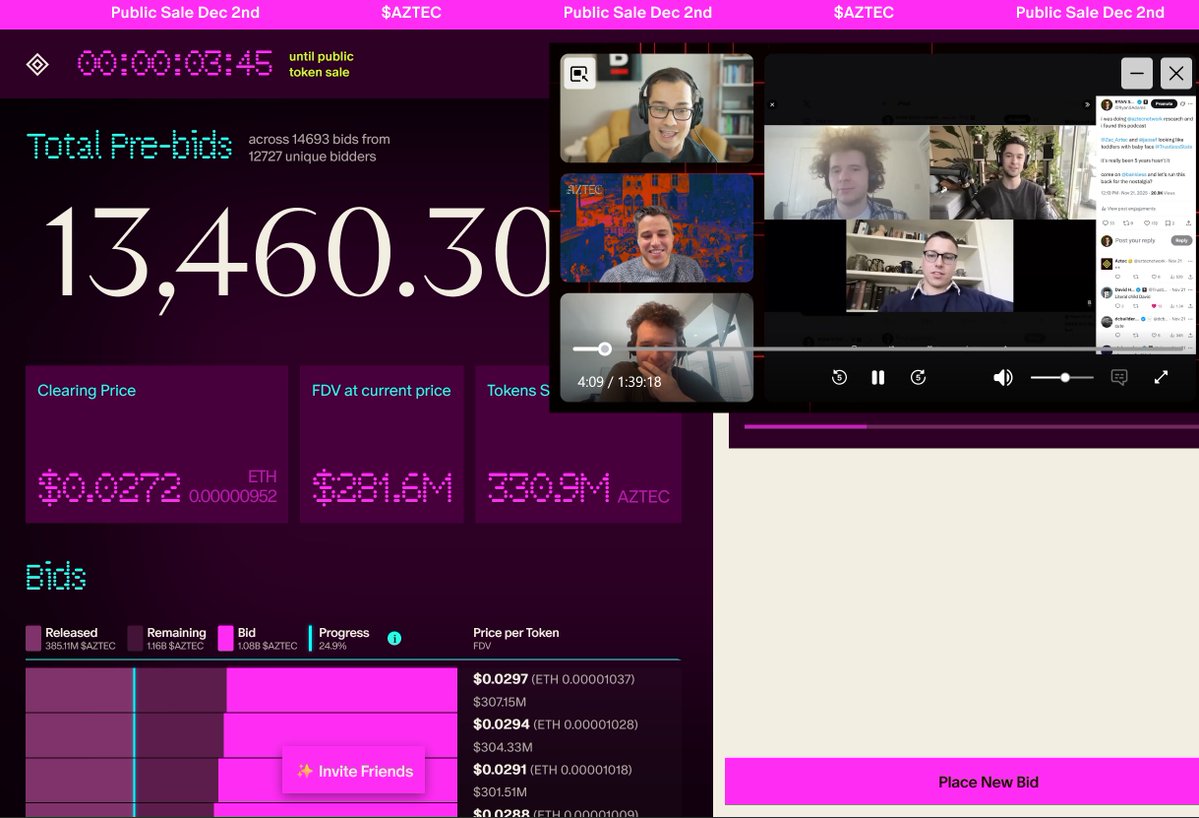This screenshot has width=1199, height=818.
Task: Click the ETH 0.00000952 value
Action: pos(233,487)
